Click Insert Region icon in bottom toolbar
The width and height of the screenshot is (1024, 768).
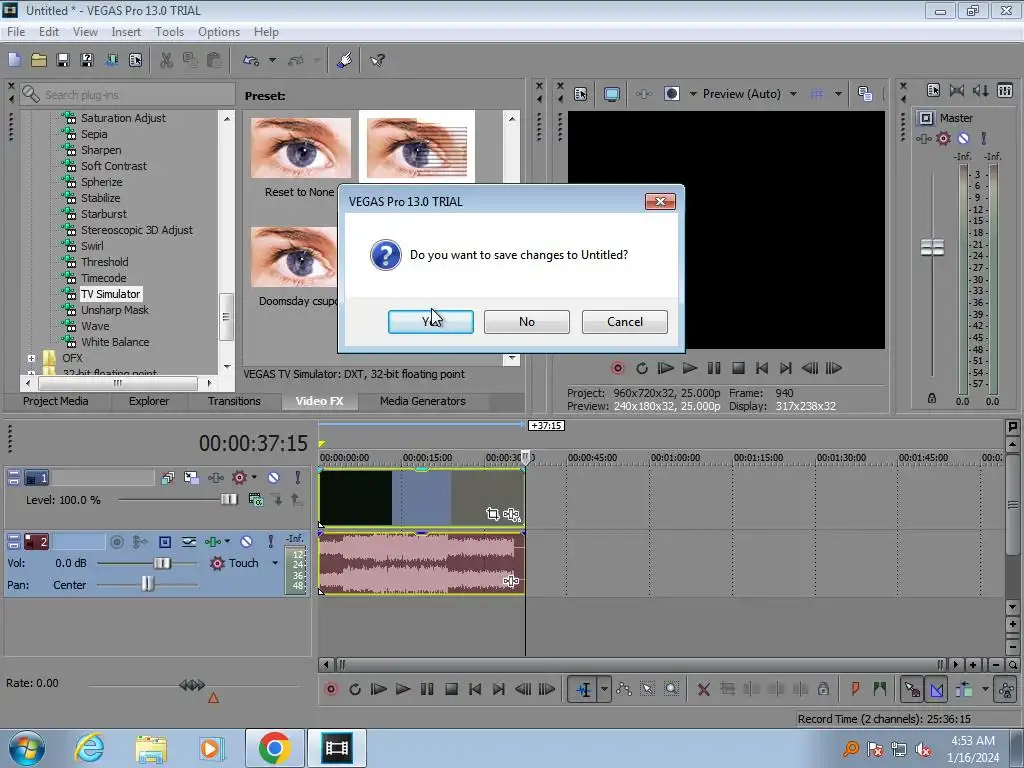(880, 689)
